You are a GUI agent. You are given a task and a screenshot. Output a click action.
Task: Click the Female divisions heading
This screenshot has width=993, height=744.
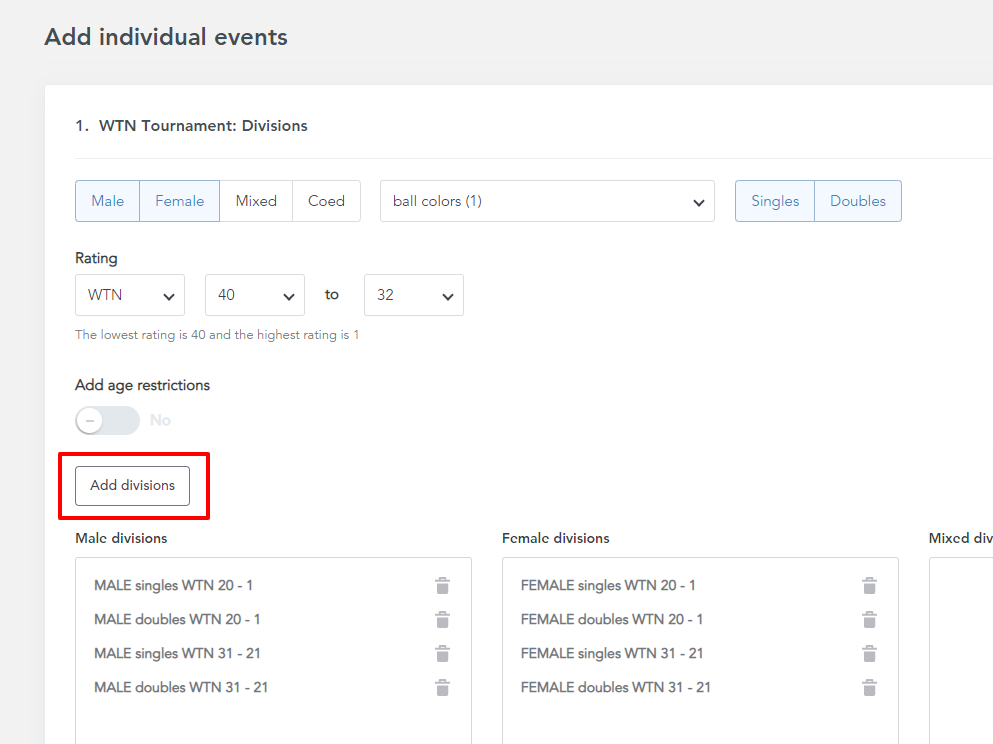[x=555, y=538]
